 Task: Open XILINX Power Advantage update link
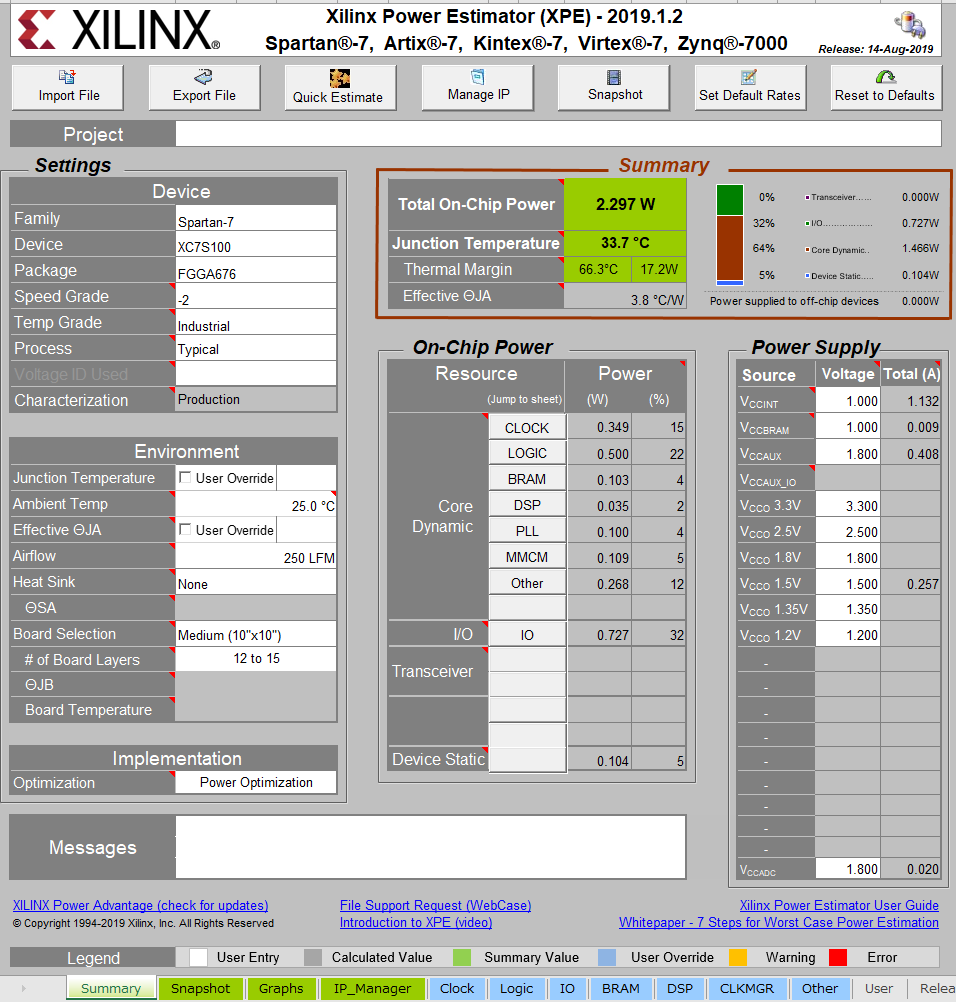pos(141,906)
